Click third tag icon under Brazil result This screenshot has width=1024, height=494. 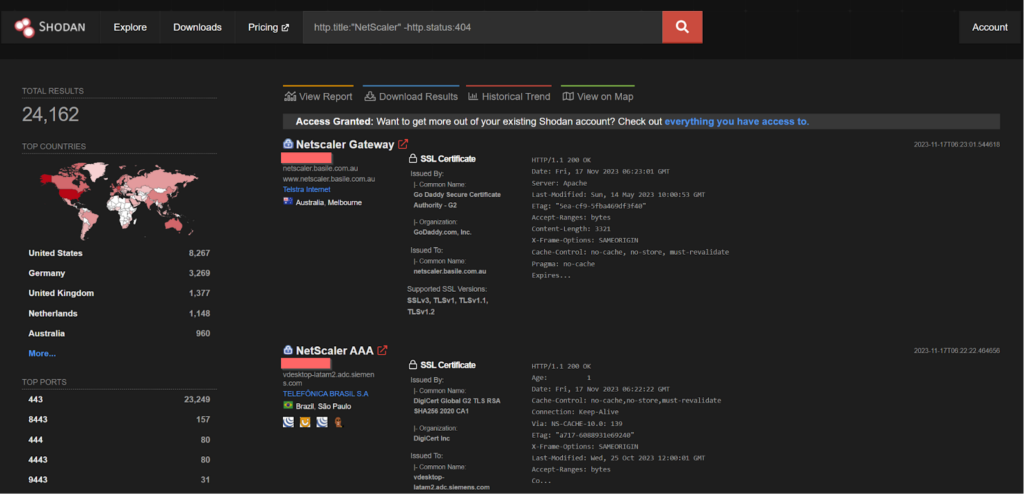pos(321,422)
